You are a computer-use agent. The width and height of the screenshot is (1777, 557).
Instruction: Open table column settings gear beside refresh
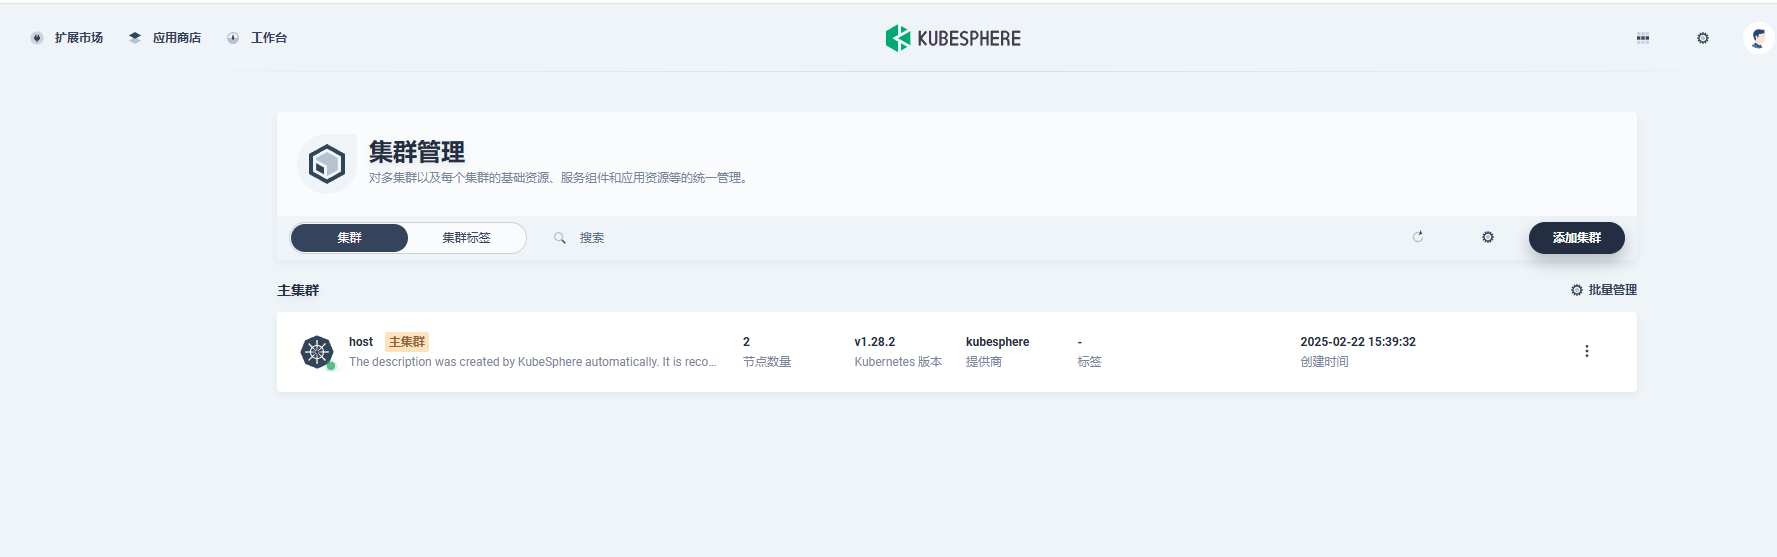point(1488,237)
